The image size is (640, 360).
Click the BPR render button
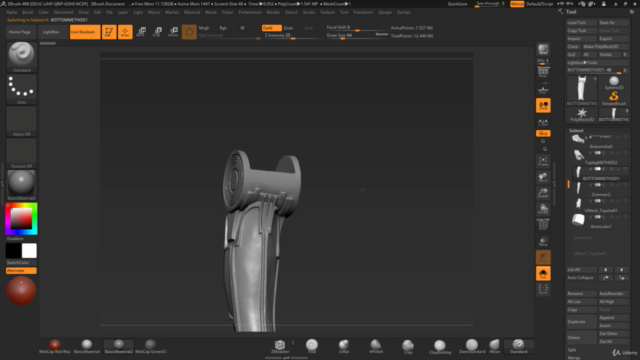coord(543,50)
